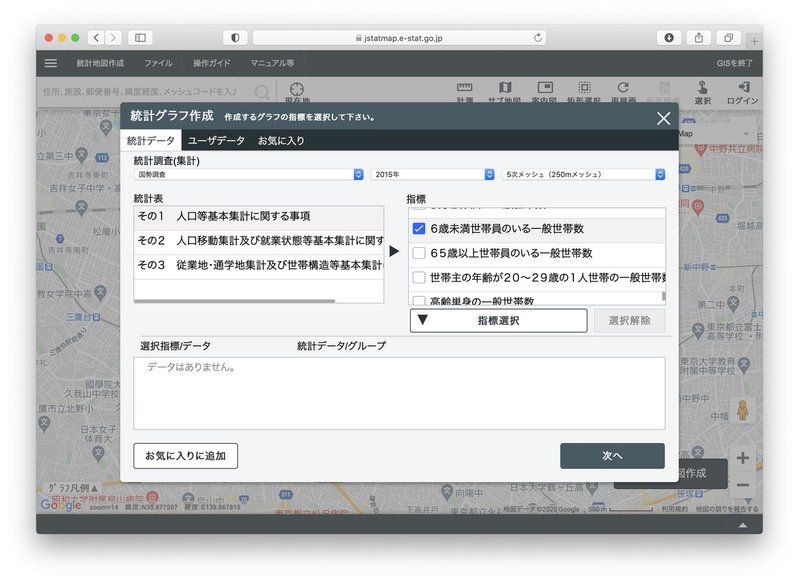Click 地図の誤りを報告する map link
Viewport: 800px width, 583px height.
coord(727,509)
